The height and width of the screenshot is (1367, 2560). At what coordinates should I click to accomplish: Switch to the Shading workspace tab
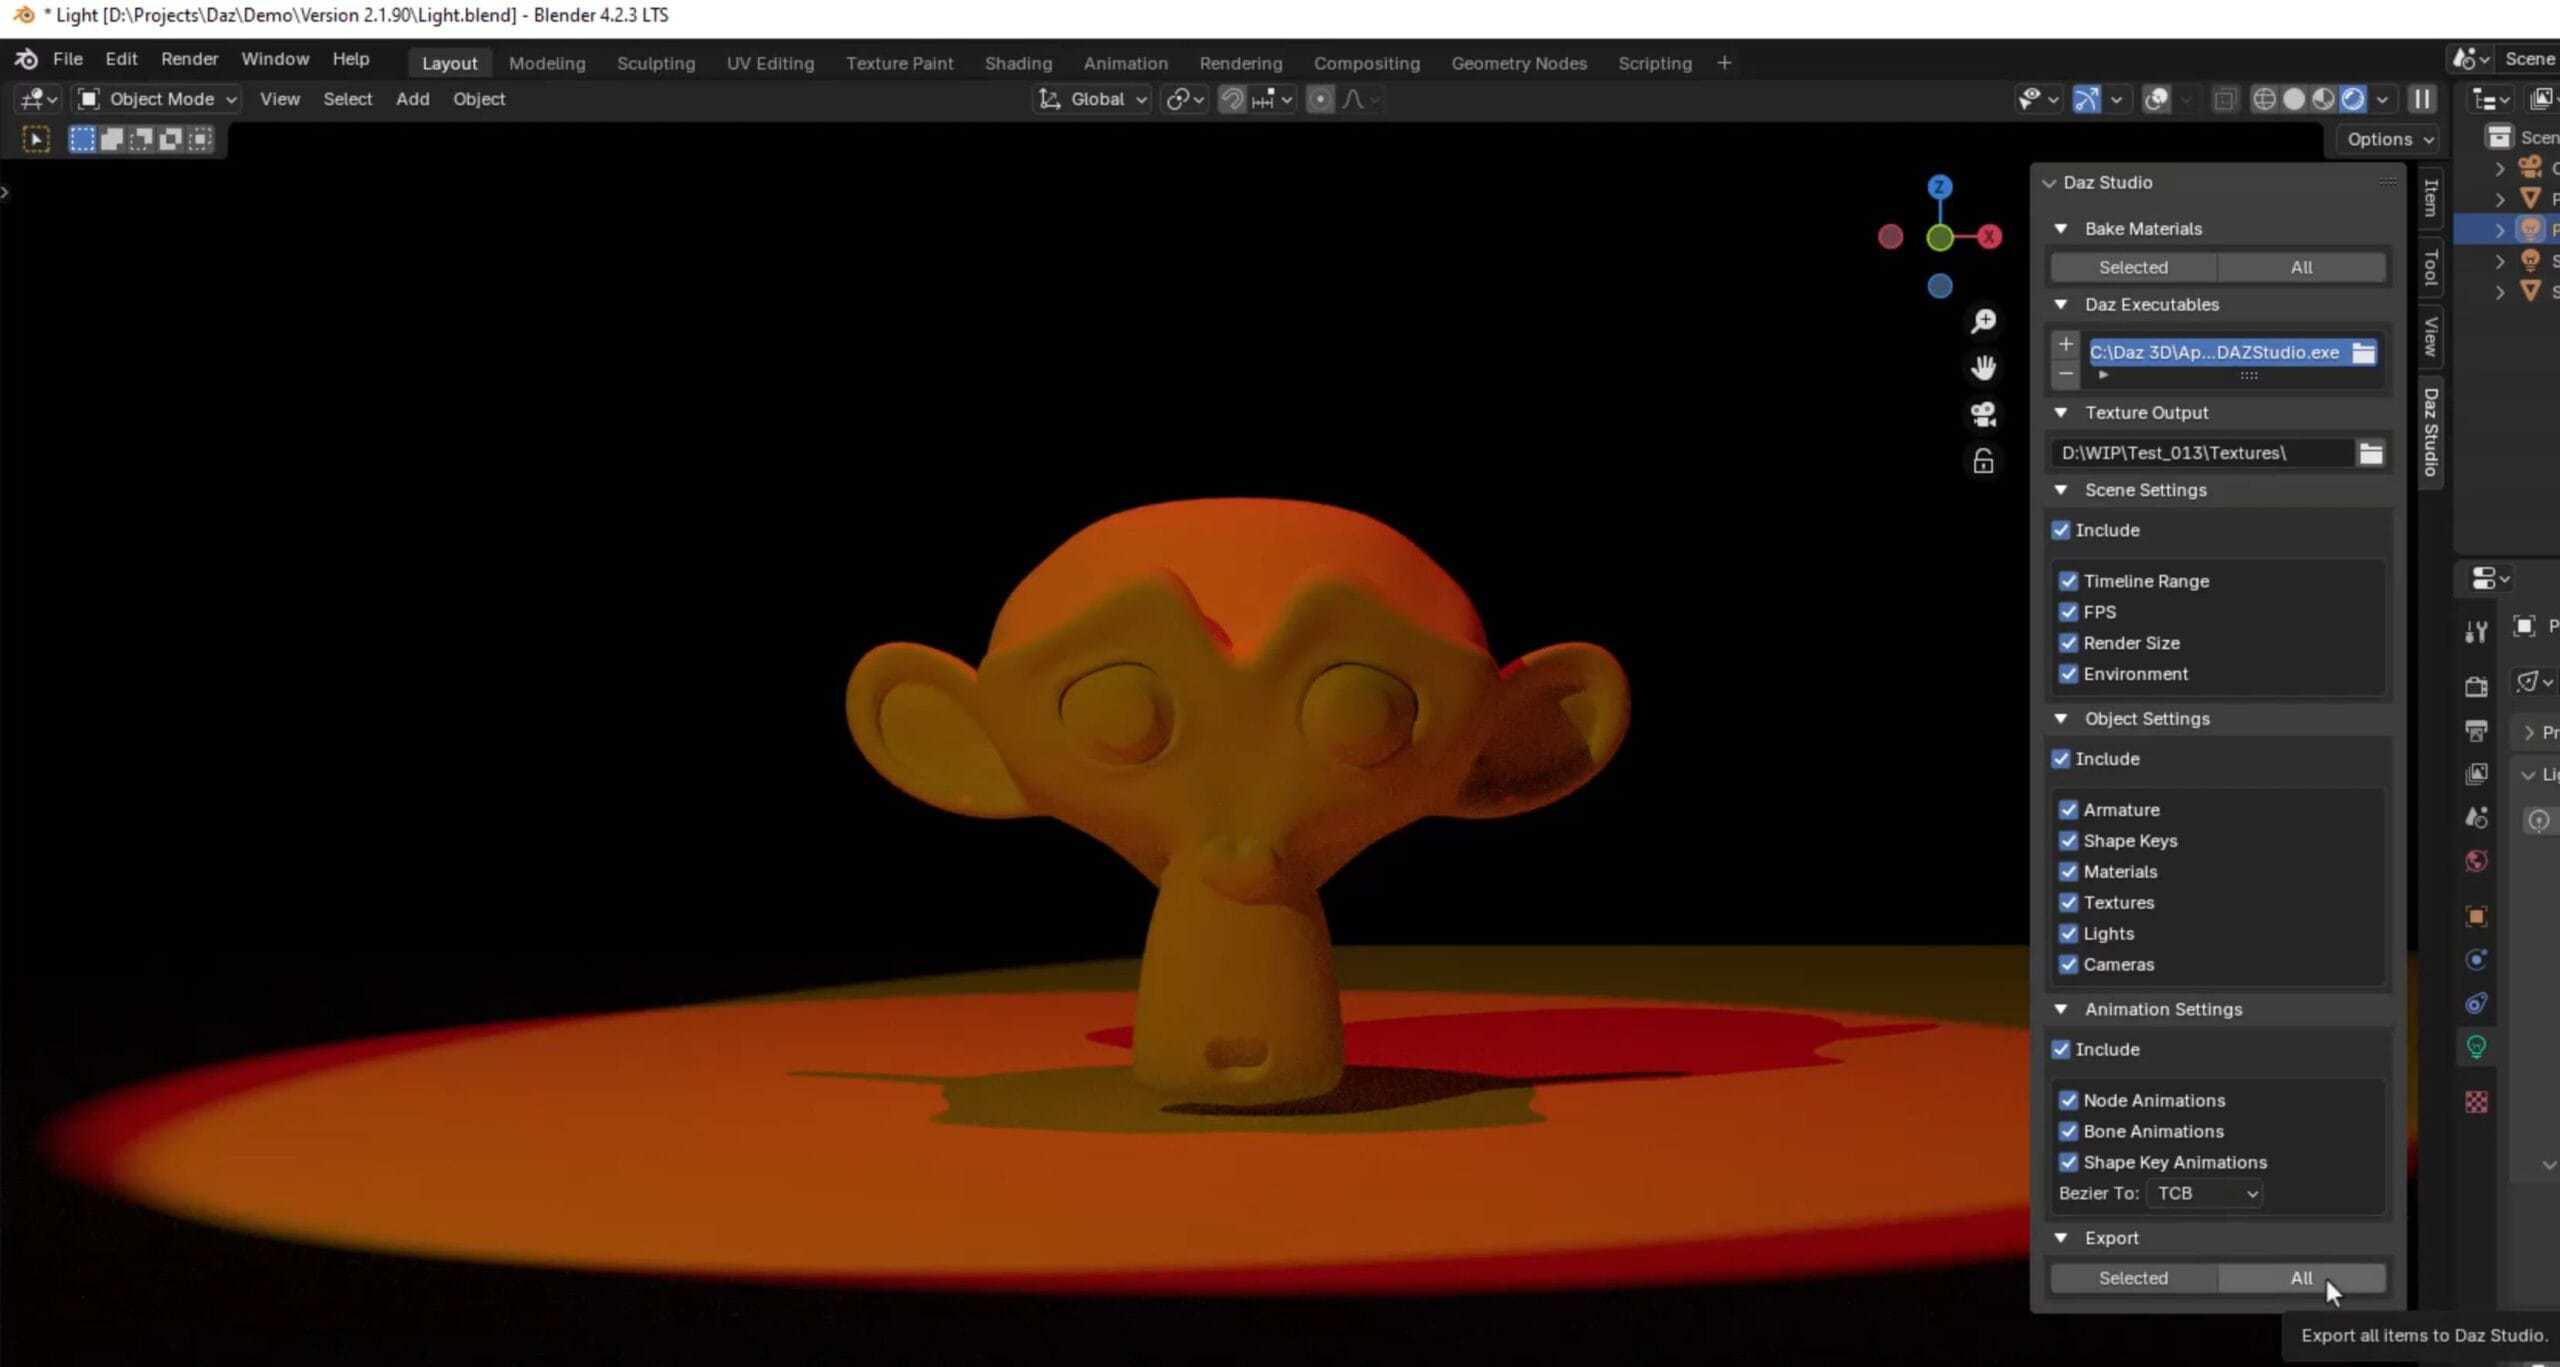click(1017, 63)
